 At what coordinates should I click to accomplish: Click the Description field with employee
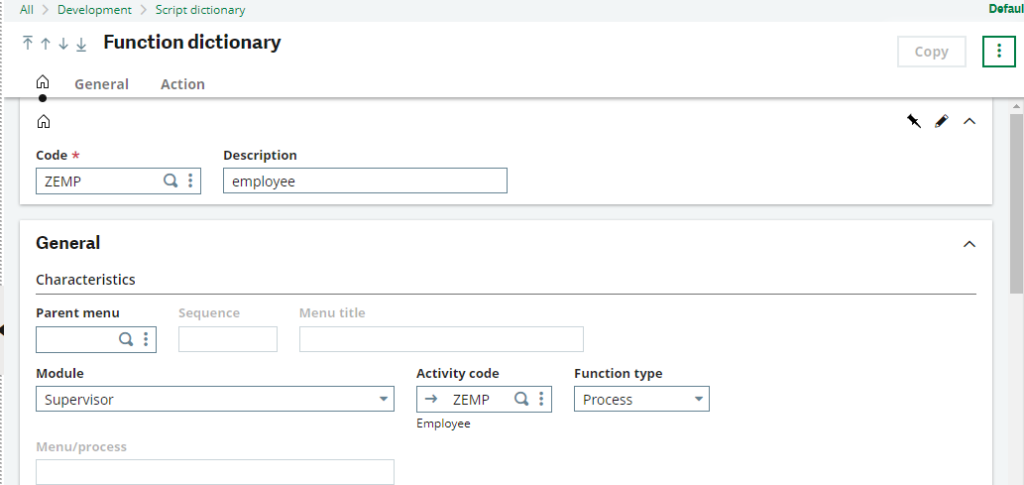click(x=365, y=181)
